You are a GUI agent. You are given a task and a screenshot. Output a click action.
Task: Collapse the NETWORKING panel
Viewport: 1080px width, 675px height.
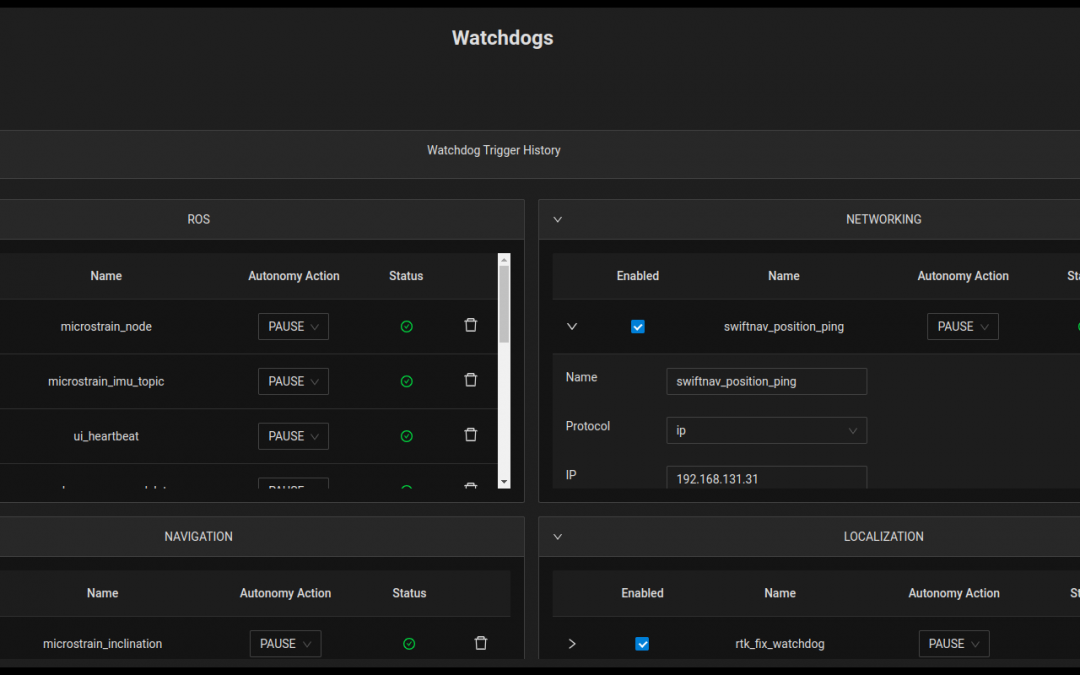pyautogui.click(x=558, y=219)
